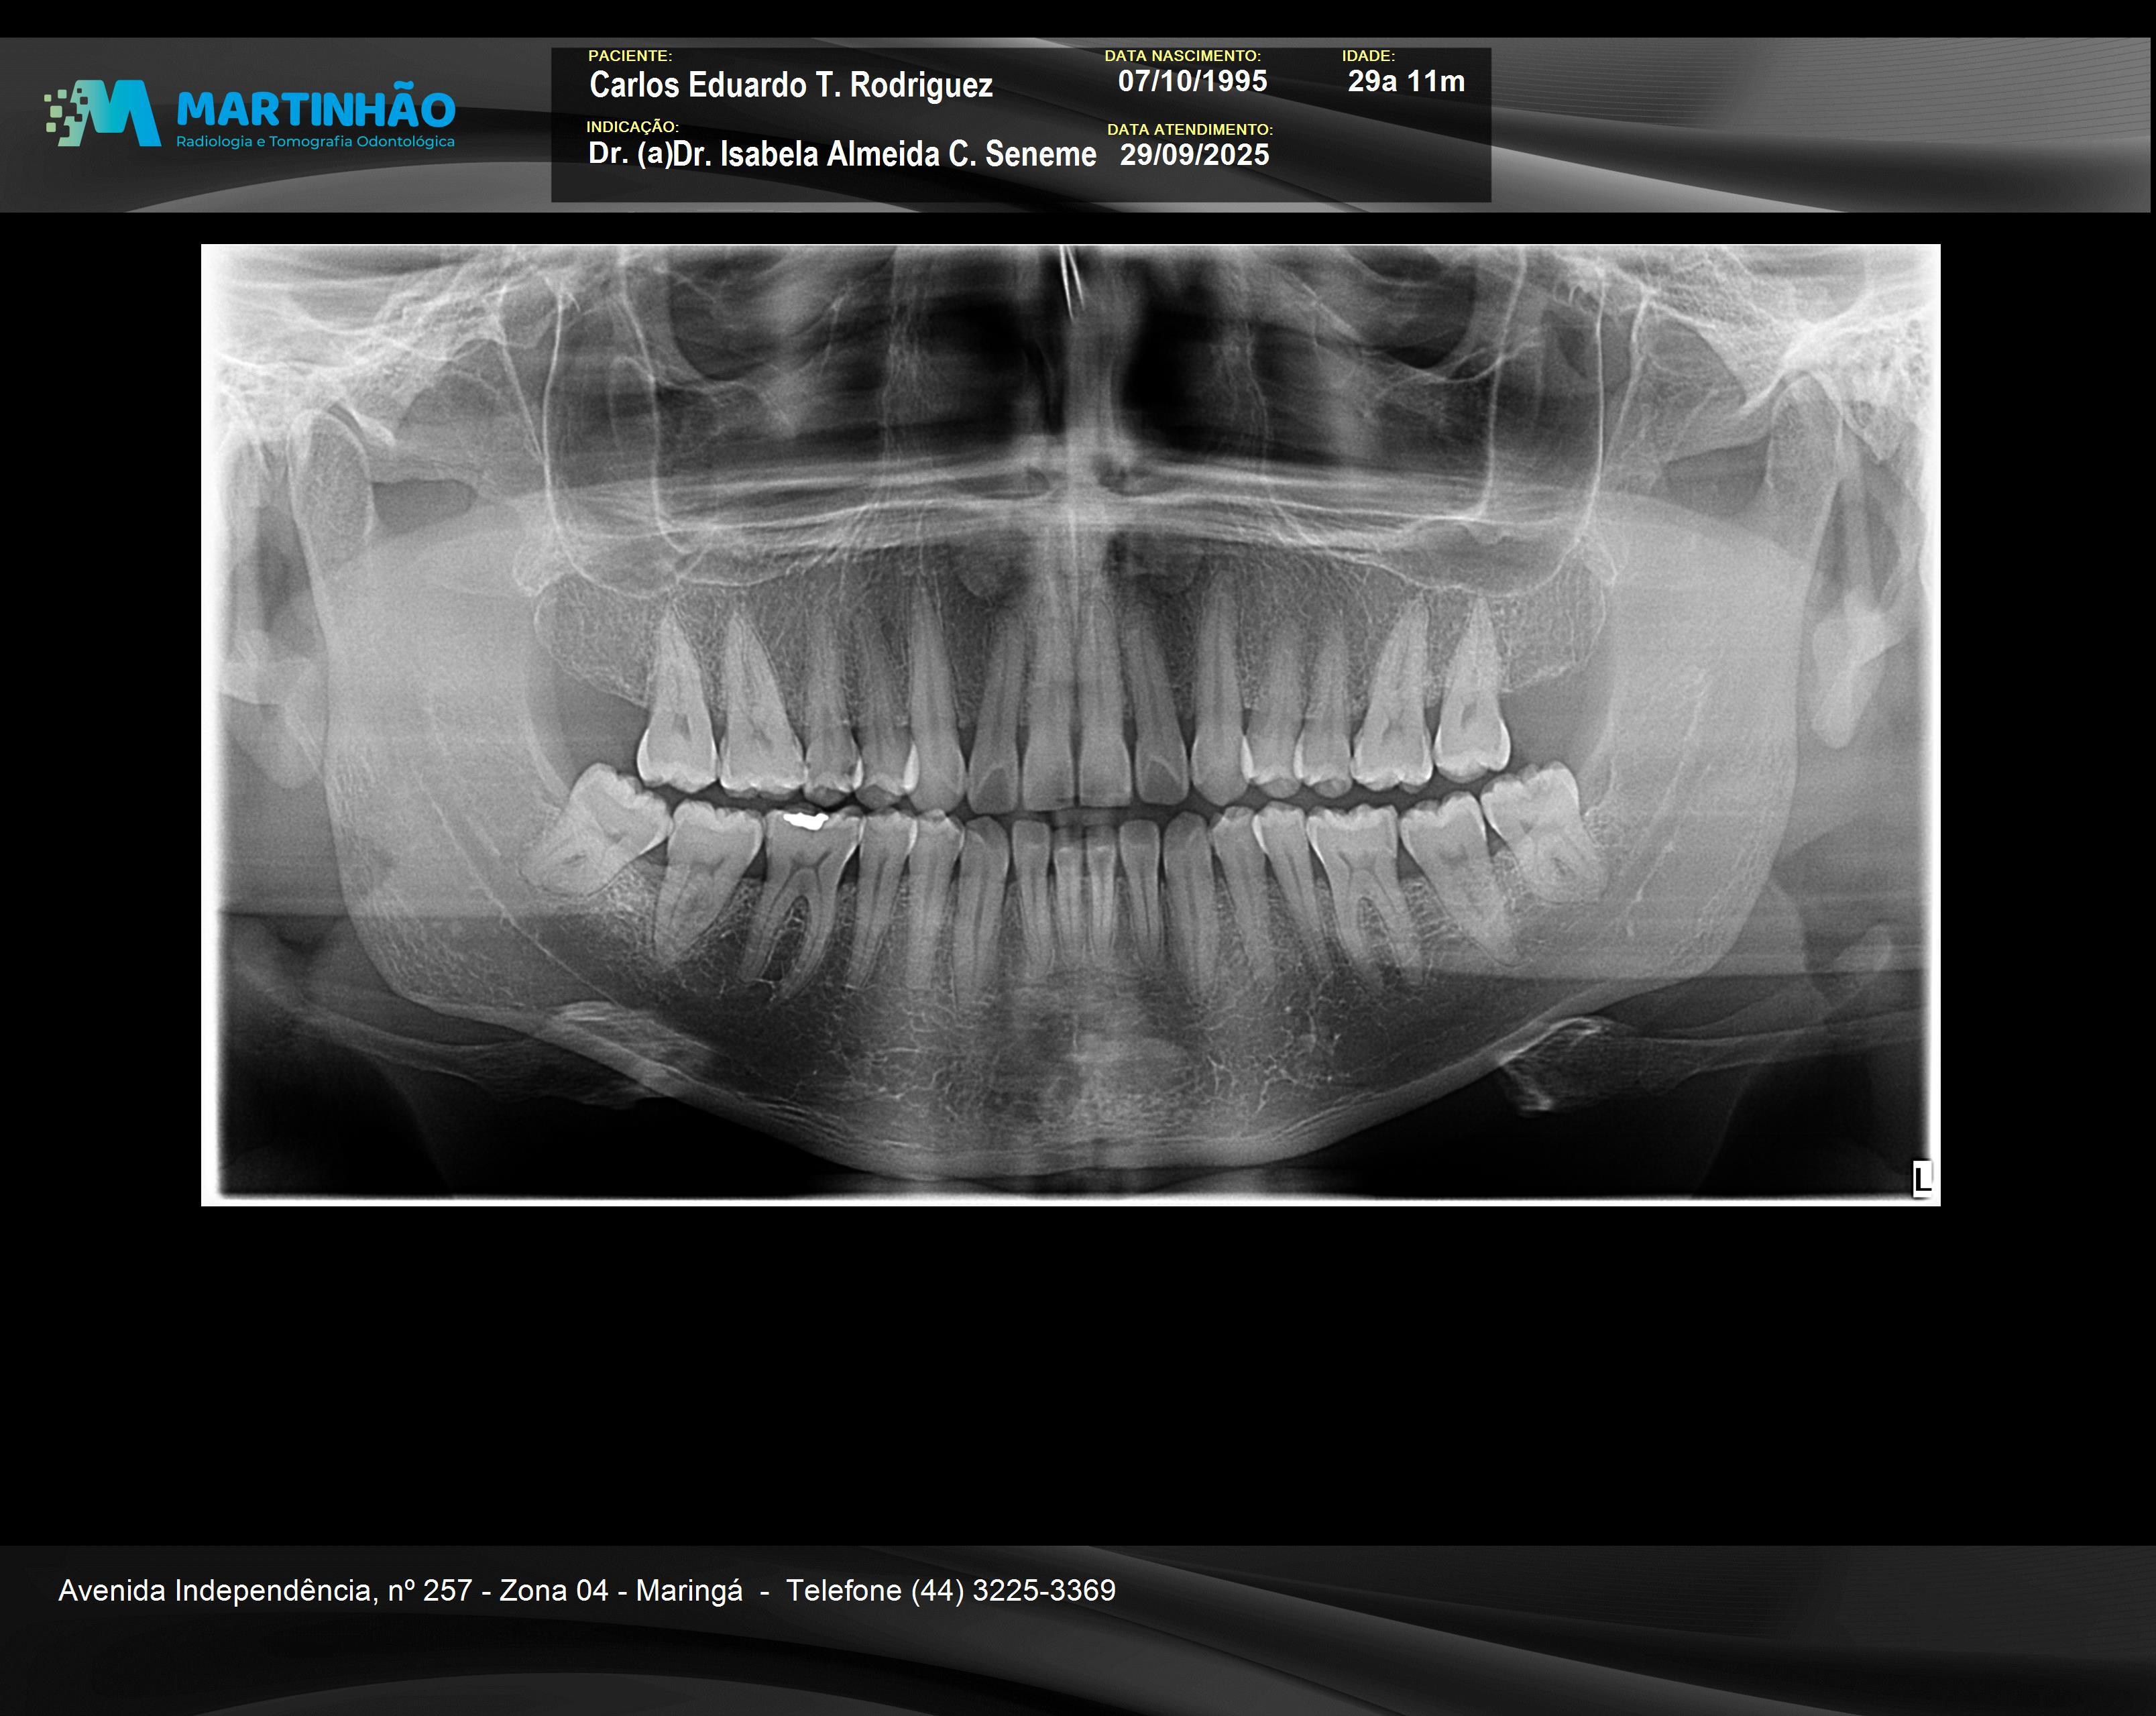2156x1716 pixels.
Task: Click the age value 29a 11m
Action: click(1405, 81)
